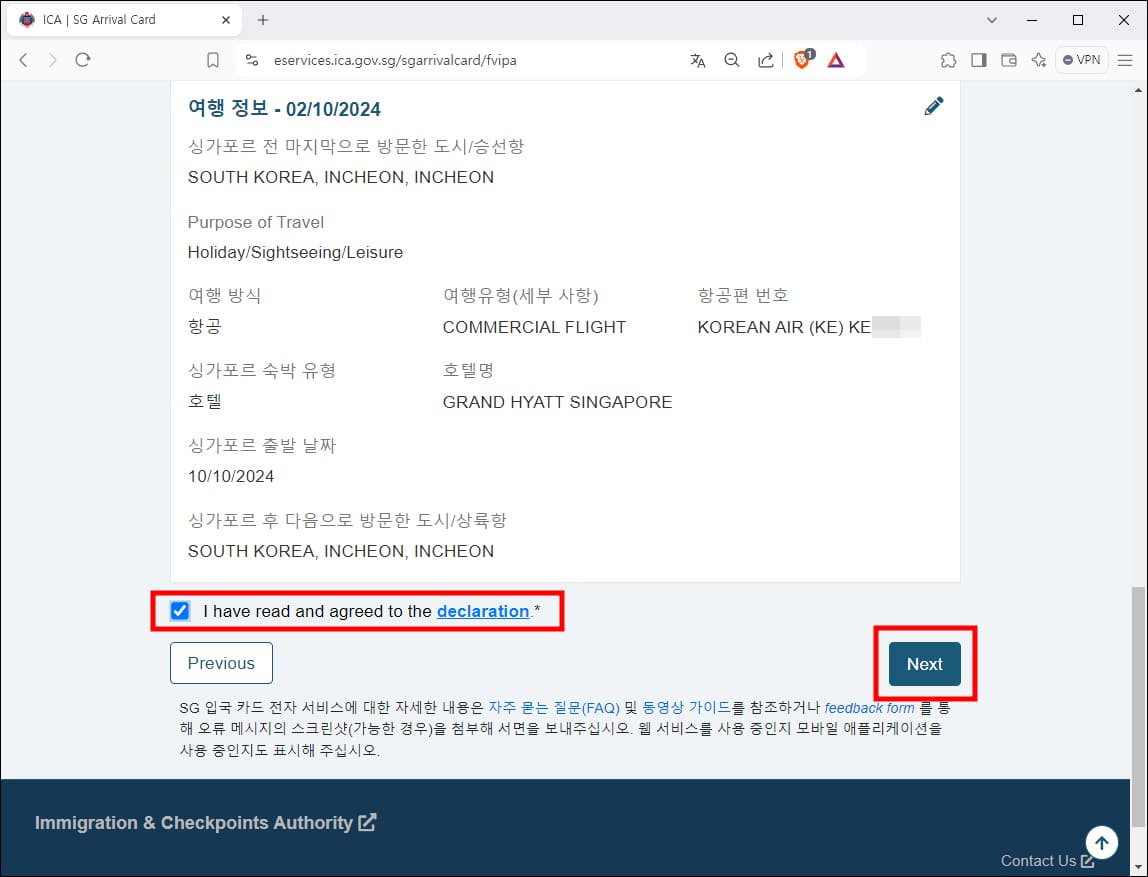
Task: Open the Brave Wallet icon
Action: [x=1008, y=60]
